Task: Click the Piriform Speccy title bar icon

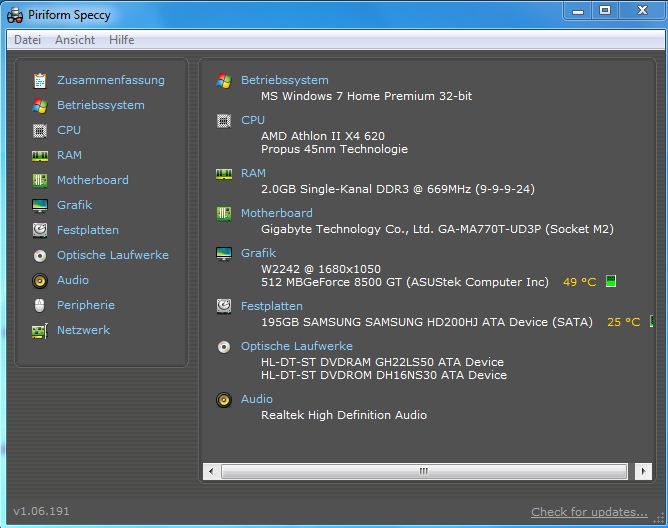Action: [x=15, y=15]
